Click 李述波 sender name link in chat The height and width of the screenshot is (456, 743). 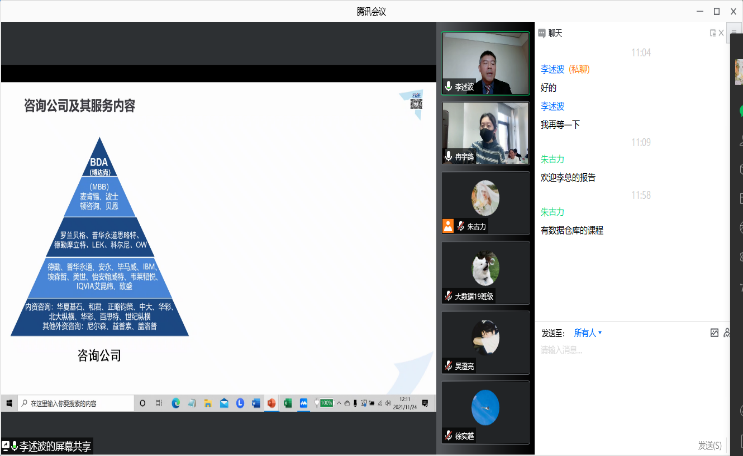(554, 69)
